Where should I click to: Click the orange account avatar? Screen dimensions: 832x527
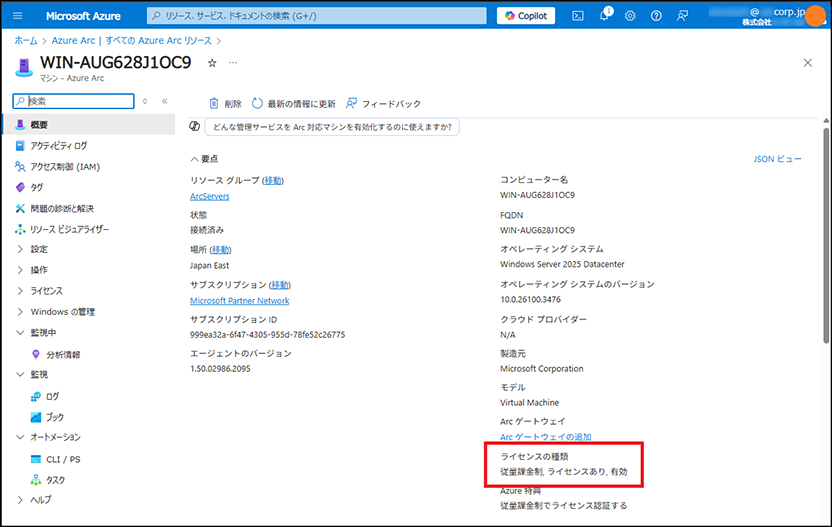(815, 16)
